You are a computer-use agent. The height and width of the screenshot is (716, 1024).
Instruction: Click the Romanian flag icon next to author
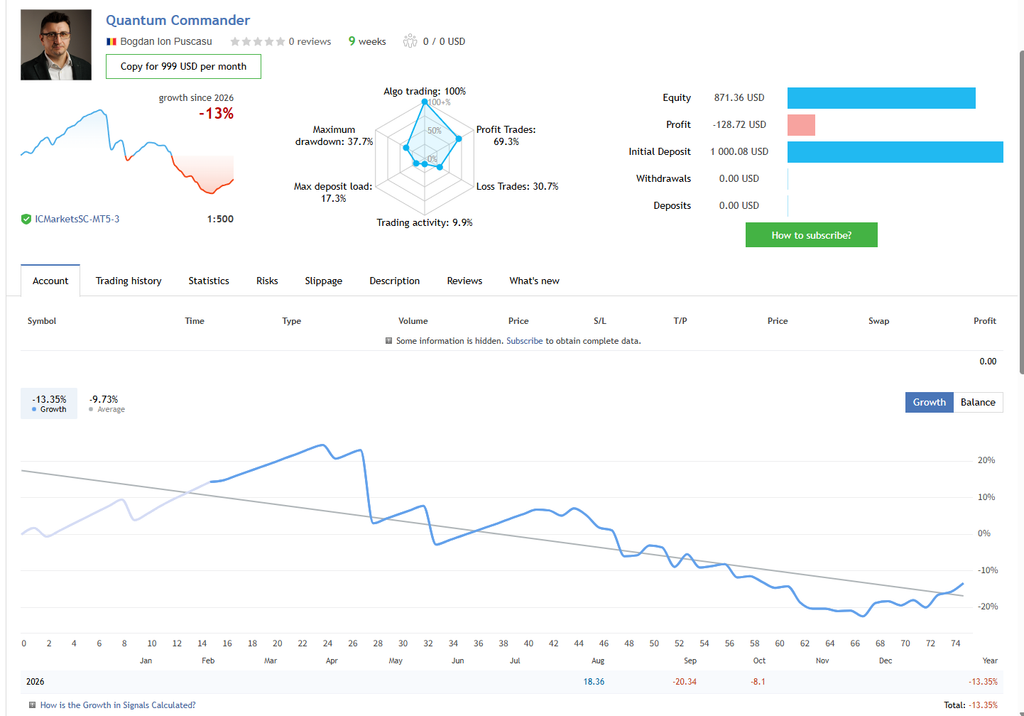tap(111, 41)
